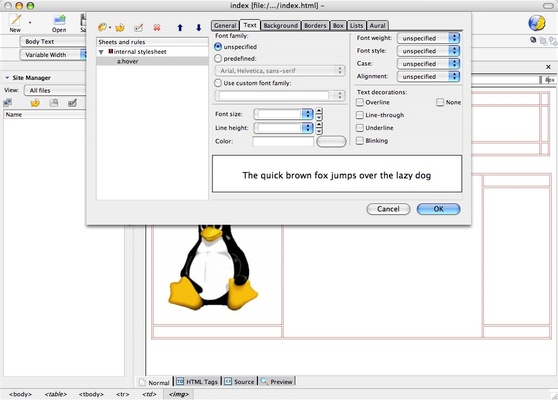The height and width of the screenshot is (400, 558).
Task: Click the yellow refresh icon in the CSS dialog
Action: [x=120, y=27]
